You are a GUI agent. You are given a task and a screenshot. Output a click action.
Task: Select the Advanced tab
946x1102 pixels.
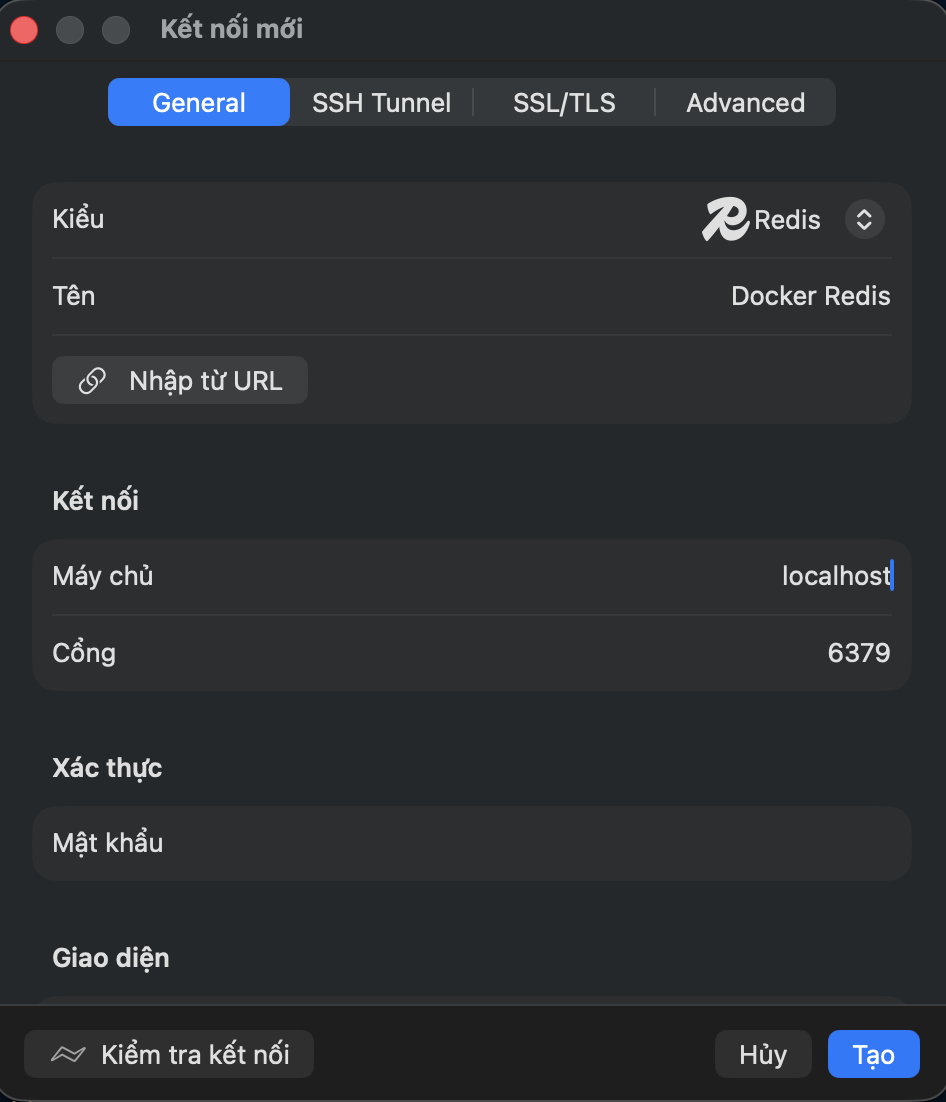(x=746, y=103)
